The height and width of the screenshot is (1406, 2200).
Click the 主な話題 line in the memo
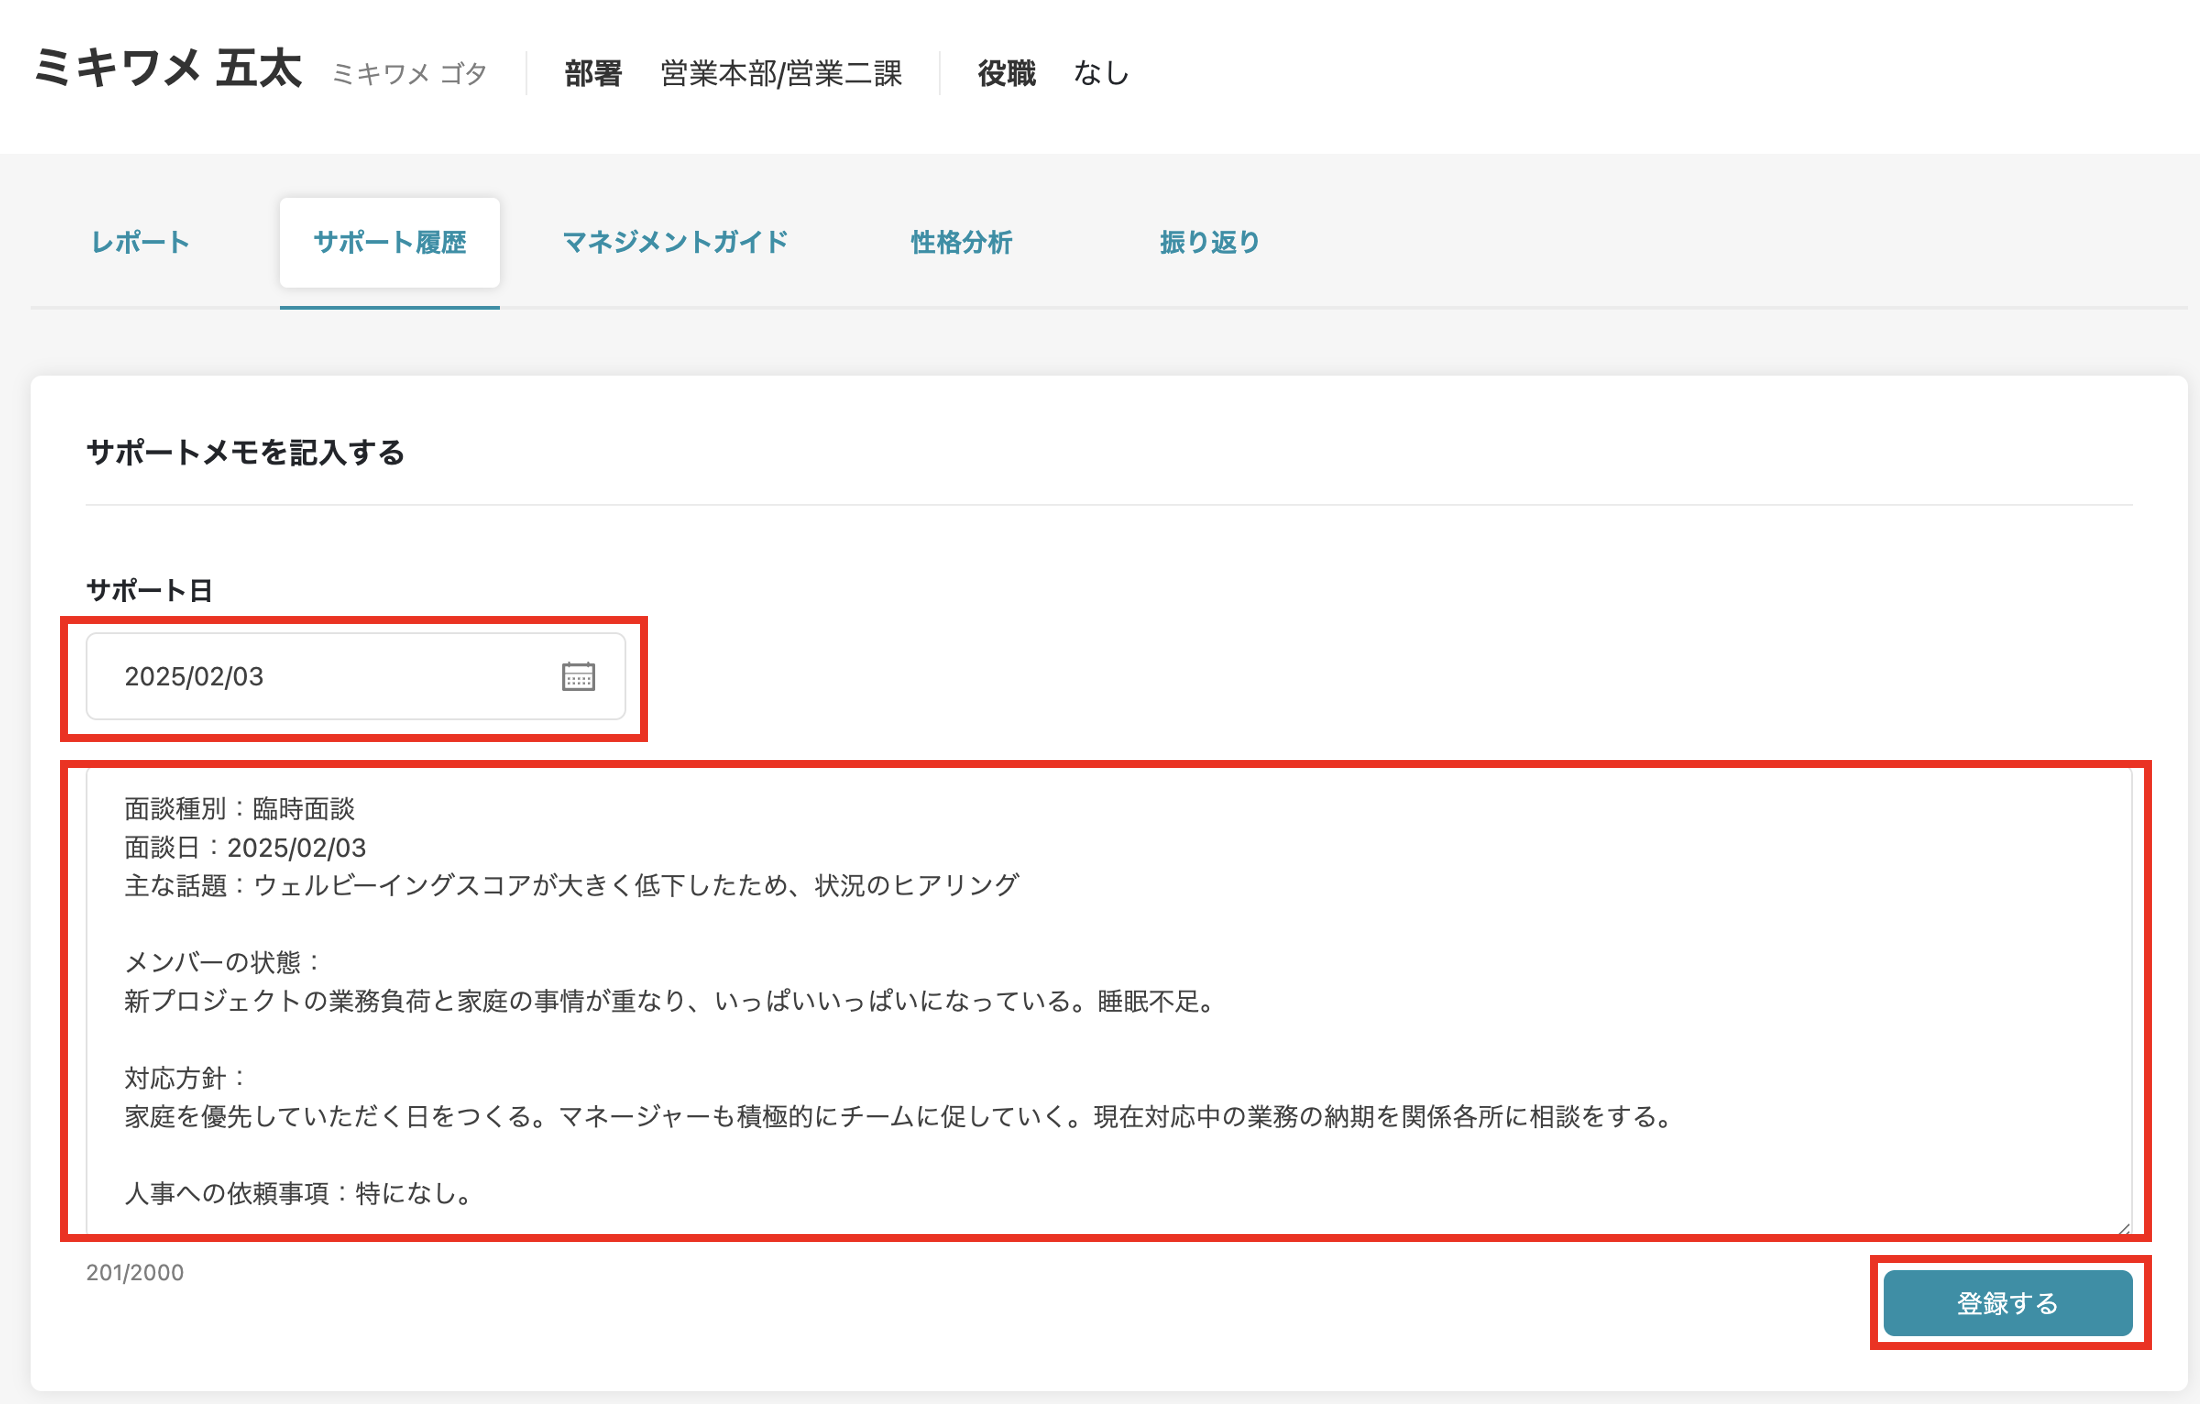570,886
